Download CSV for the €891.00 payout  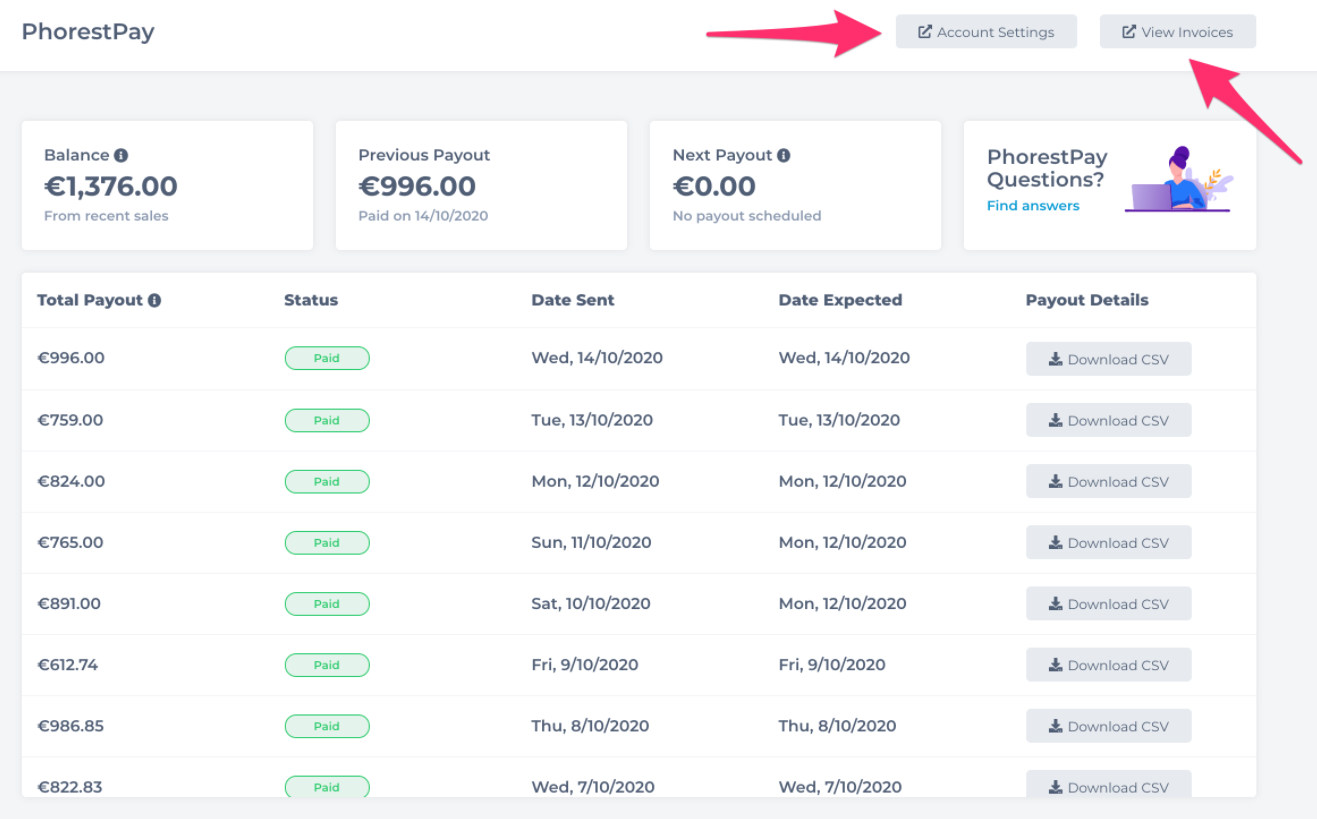[1109, 603]
